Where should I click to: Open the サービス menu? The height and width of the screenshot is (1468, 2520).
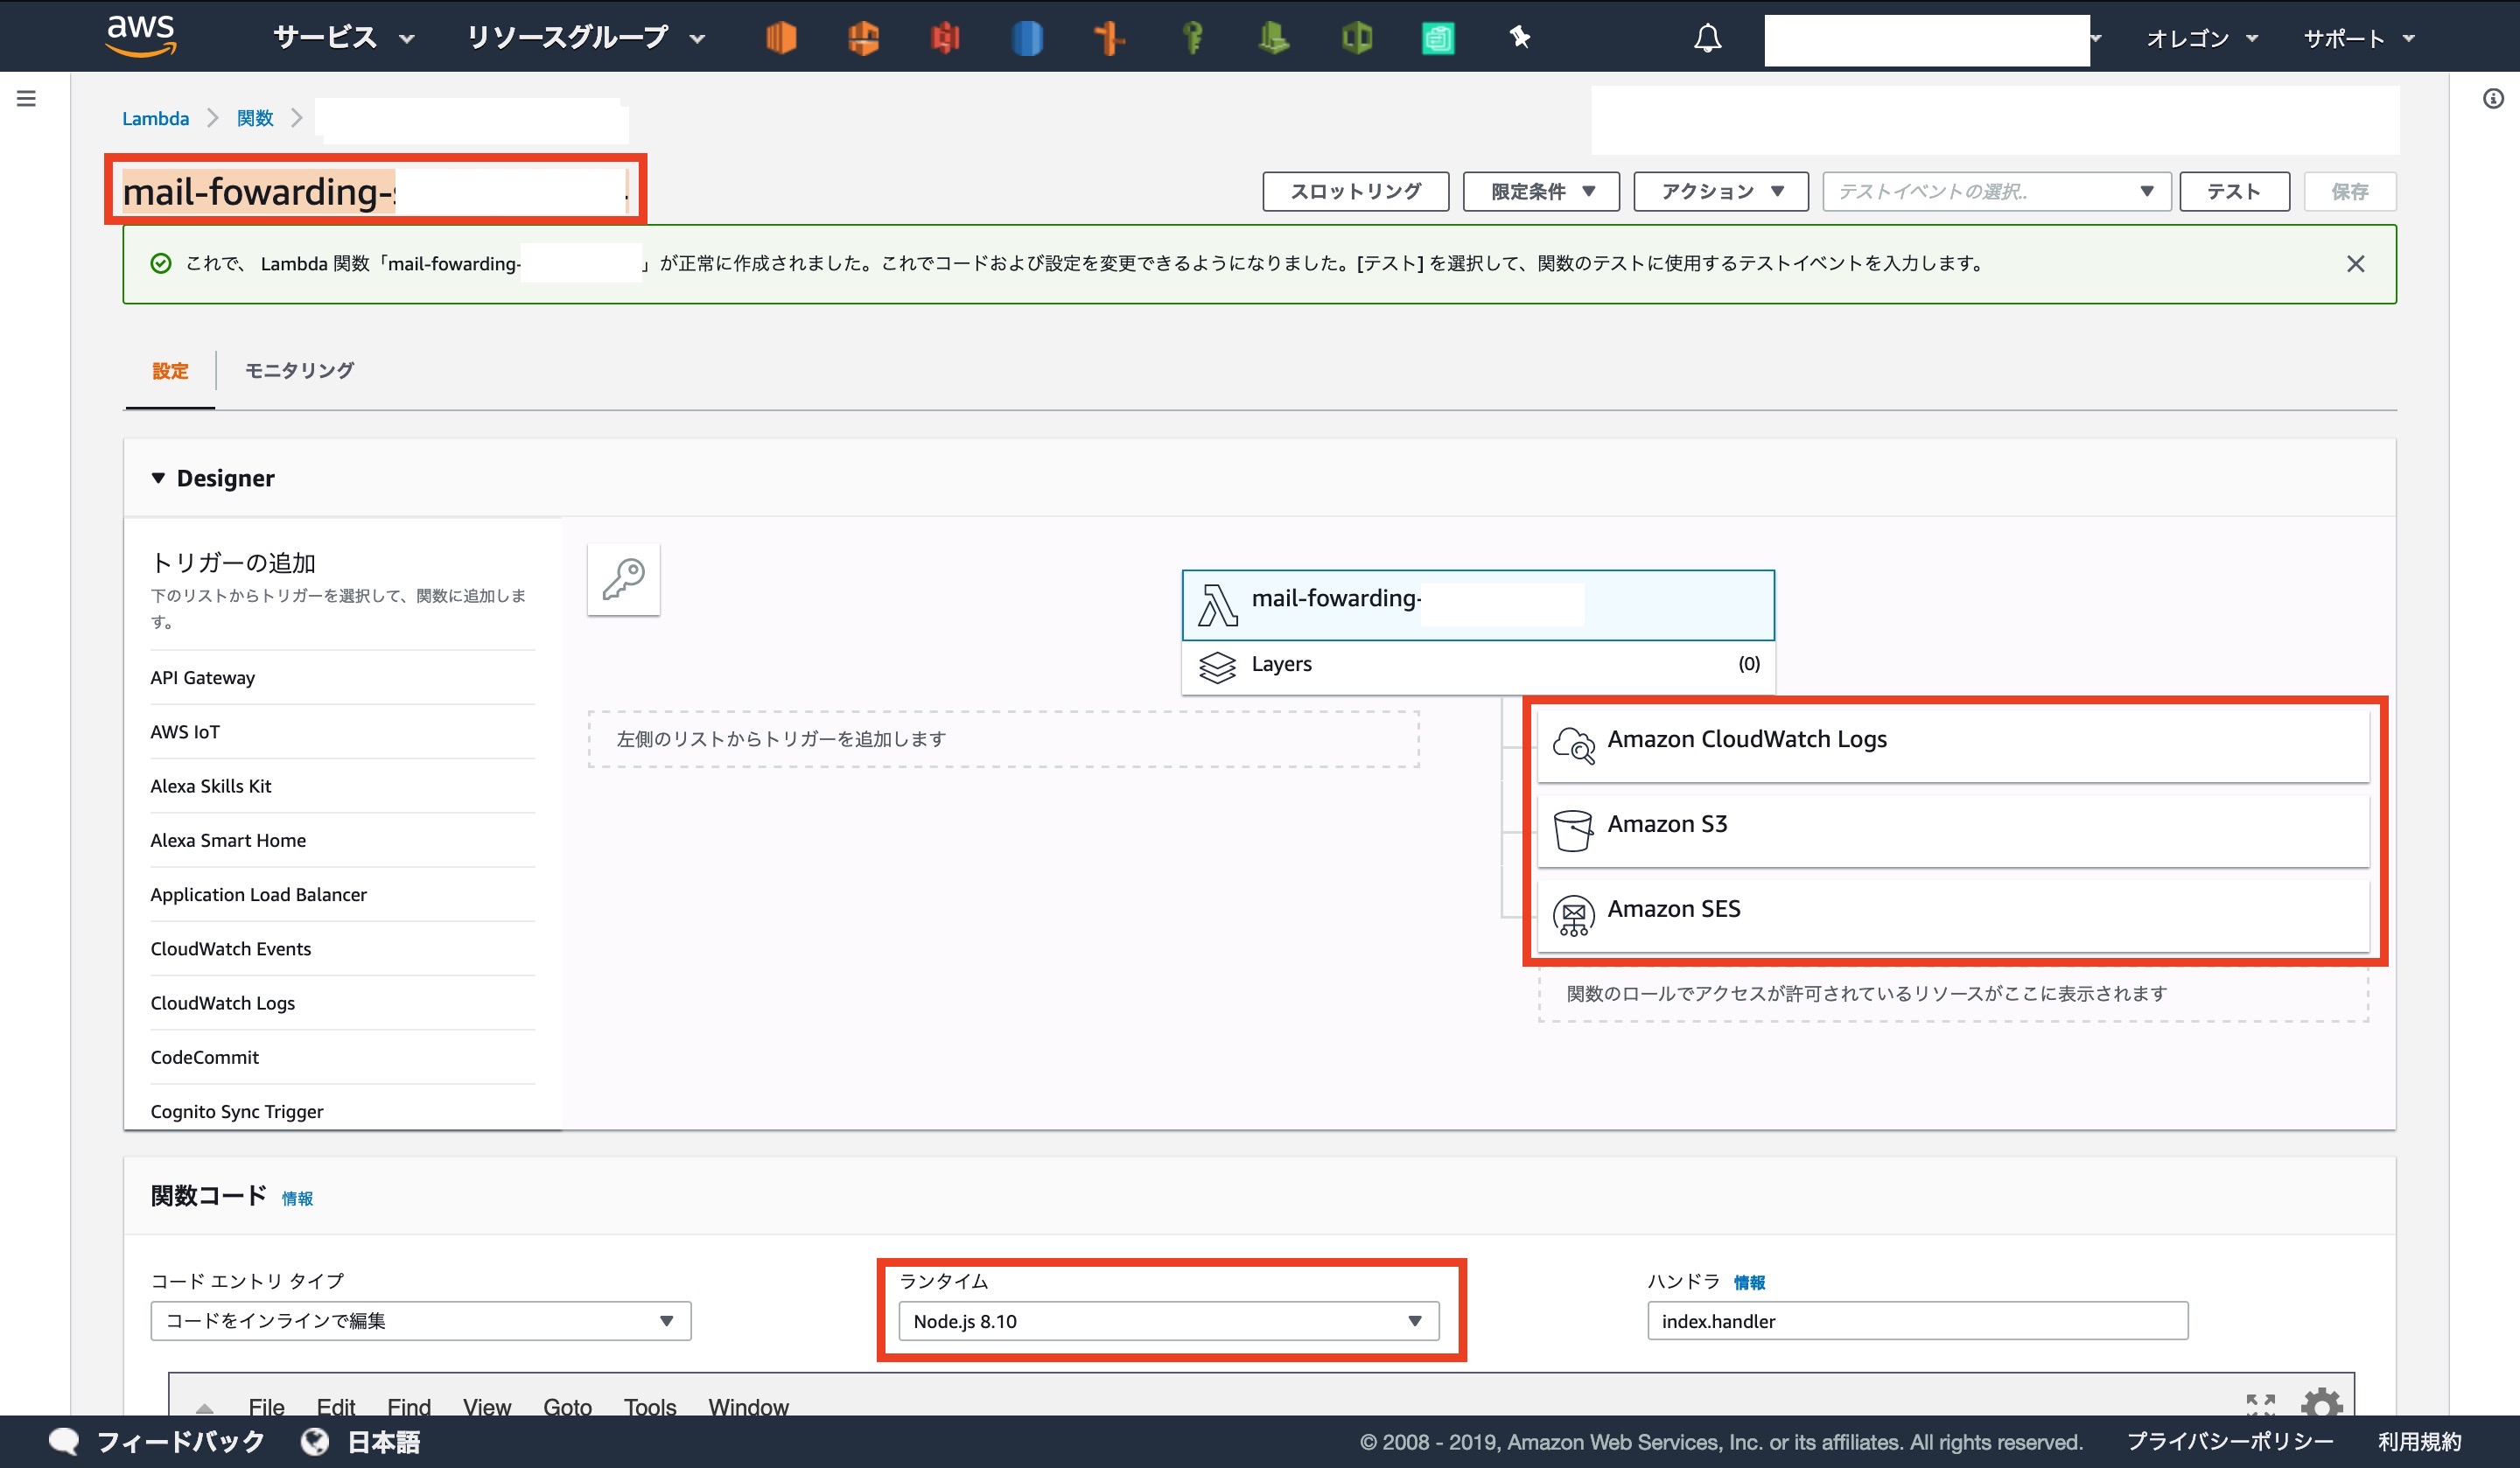pos(343,38)
